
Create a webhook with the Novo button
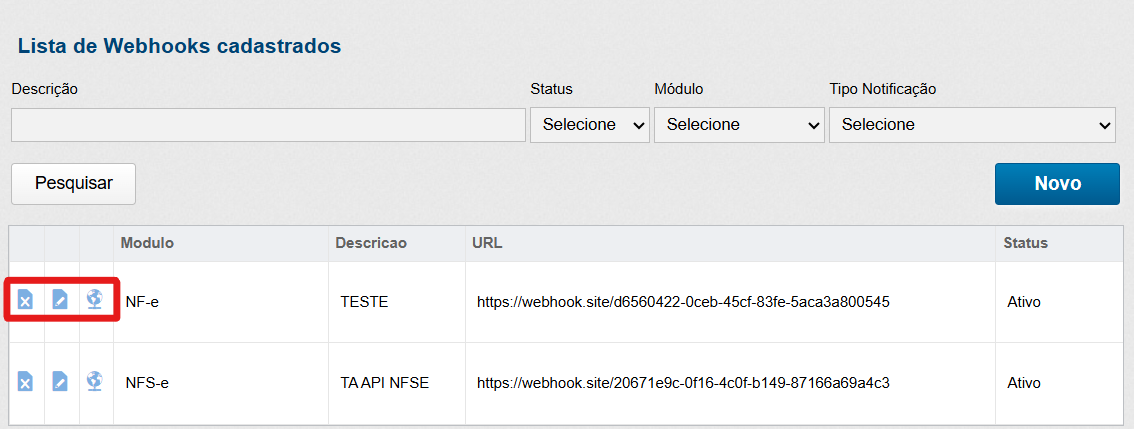coord(1057,184)
